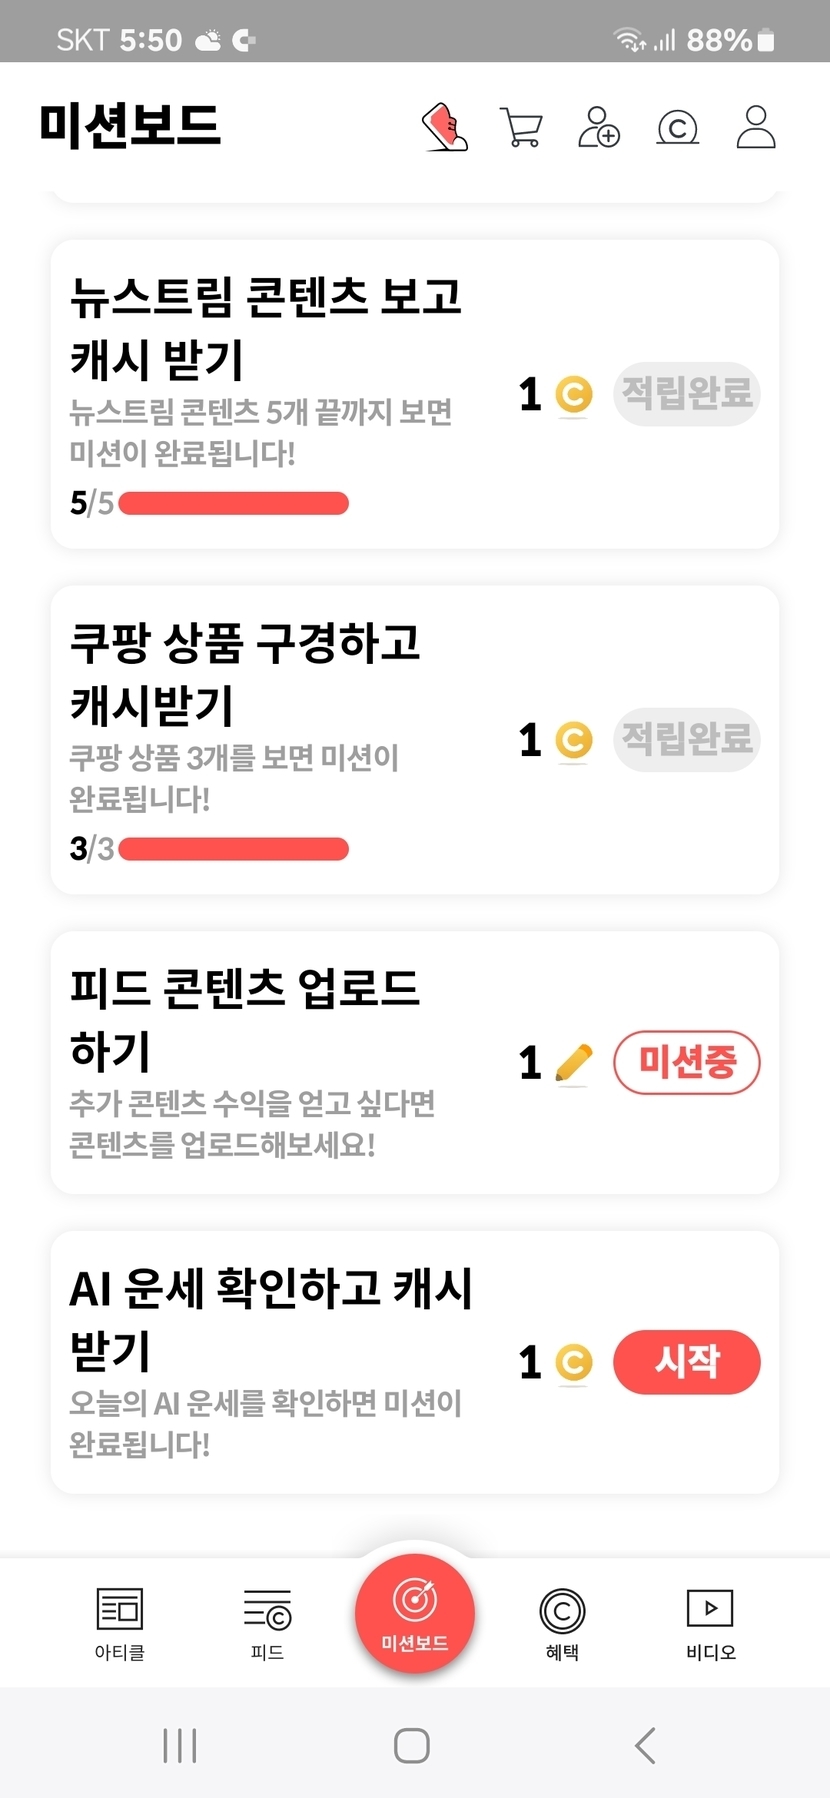Tap 적립완료 on the 쿠팡 상품 mission

[687, 740]
